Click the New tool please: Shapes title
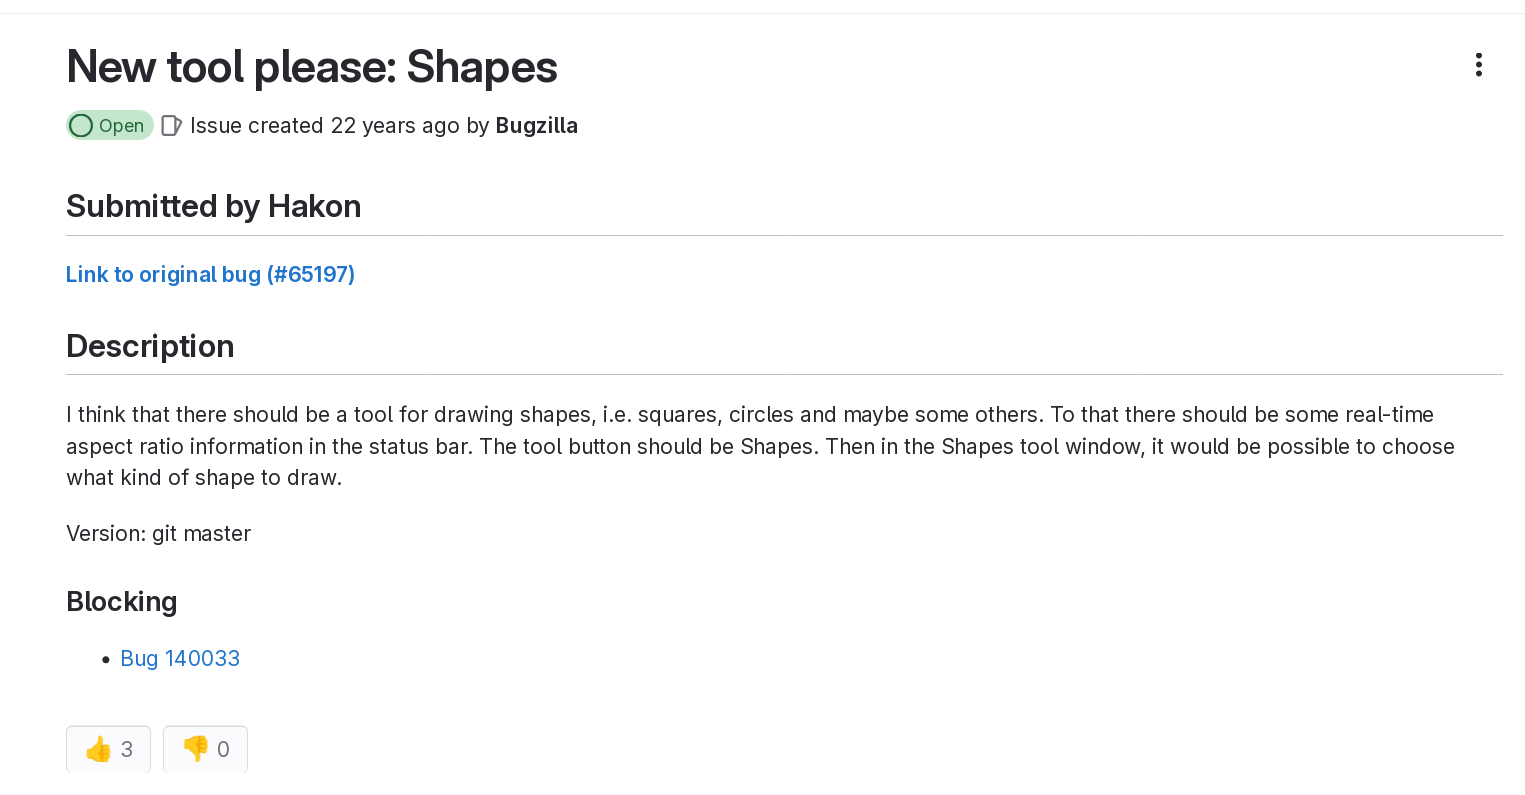 (x=312, y=67)
